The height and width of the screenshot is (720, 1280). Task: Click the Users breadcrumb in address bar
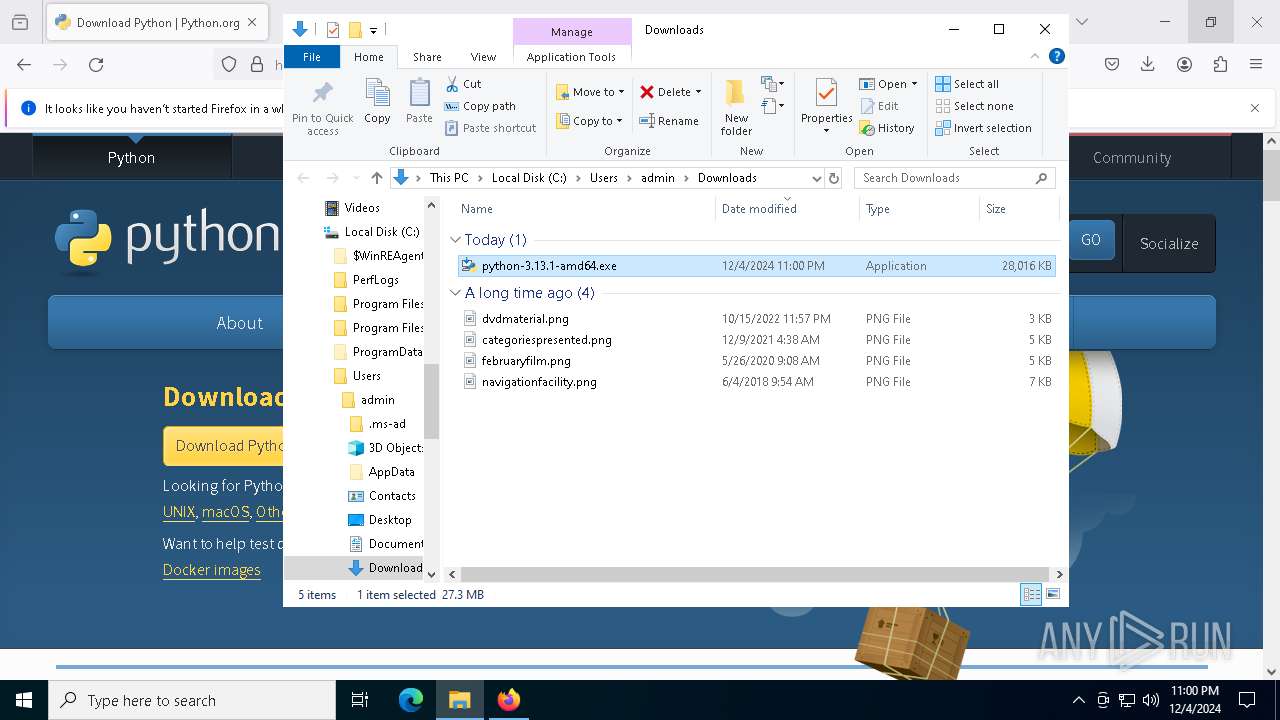(604, 178)
